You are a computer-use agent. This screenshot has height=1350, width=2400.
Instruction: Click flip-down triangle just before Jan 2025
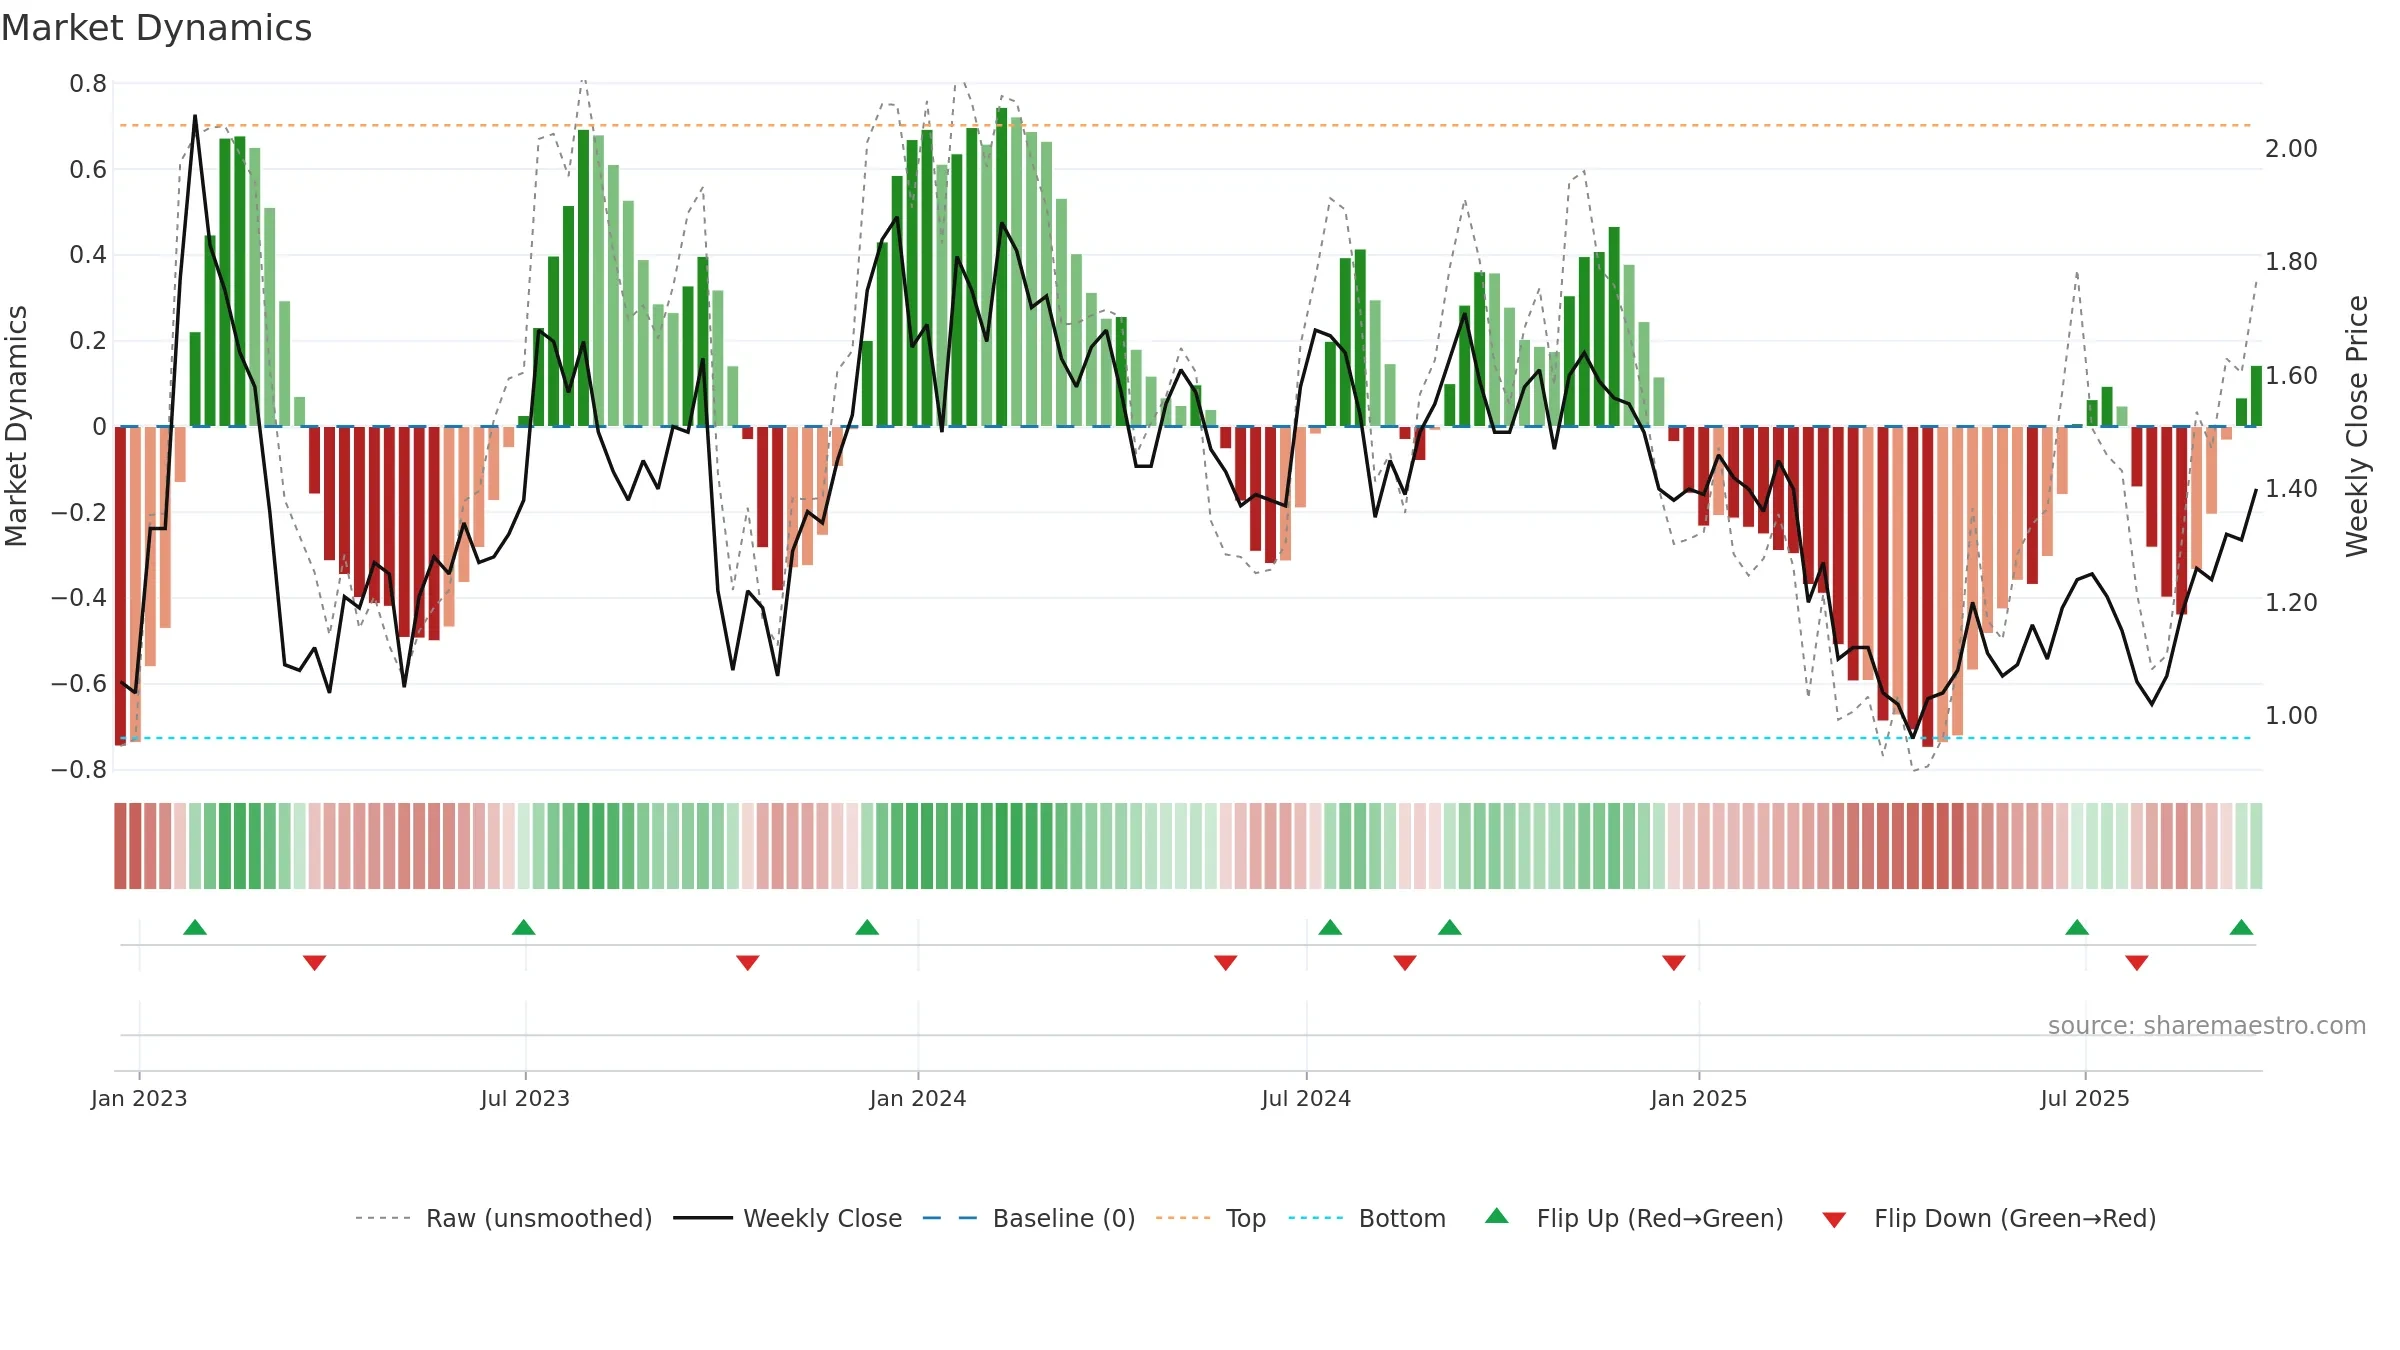1674,962
